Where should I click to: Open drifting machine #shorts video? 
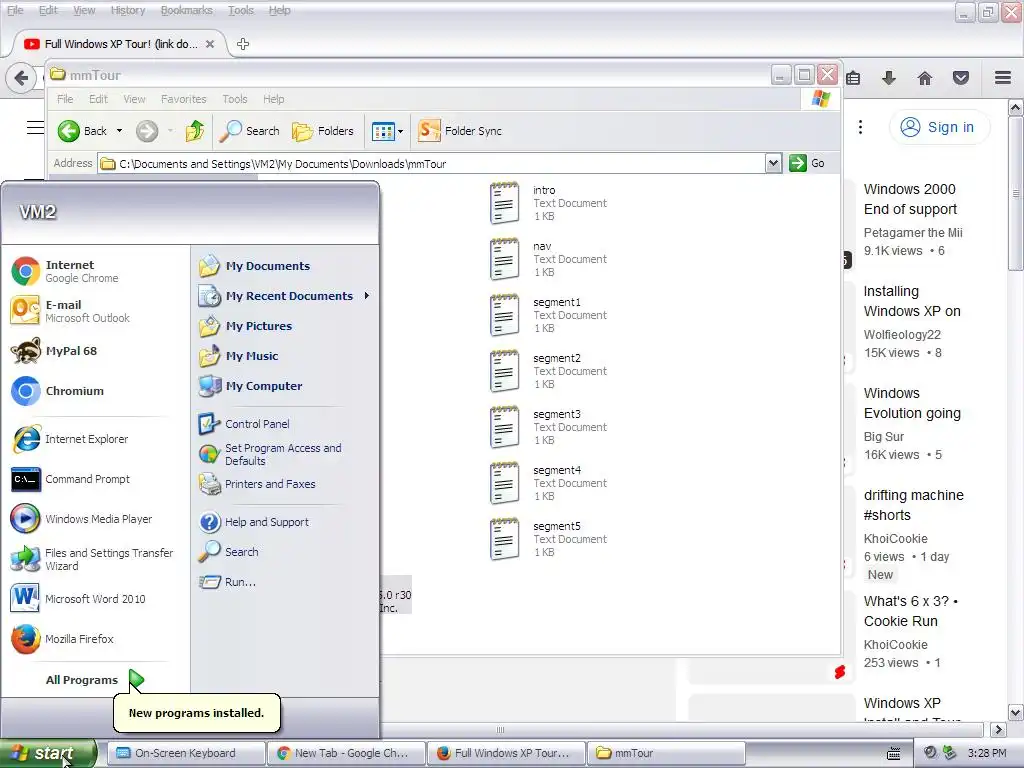pos(914,505)
